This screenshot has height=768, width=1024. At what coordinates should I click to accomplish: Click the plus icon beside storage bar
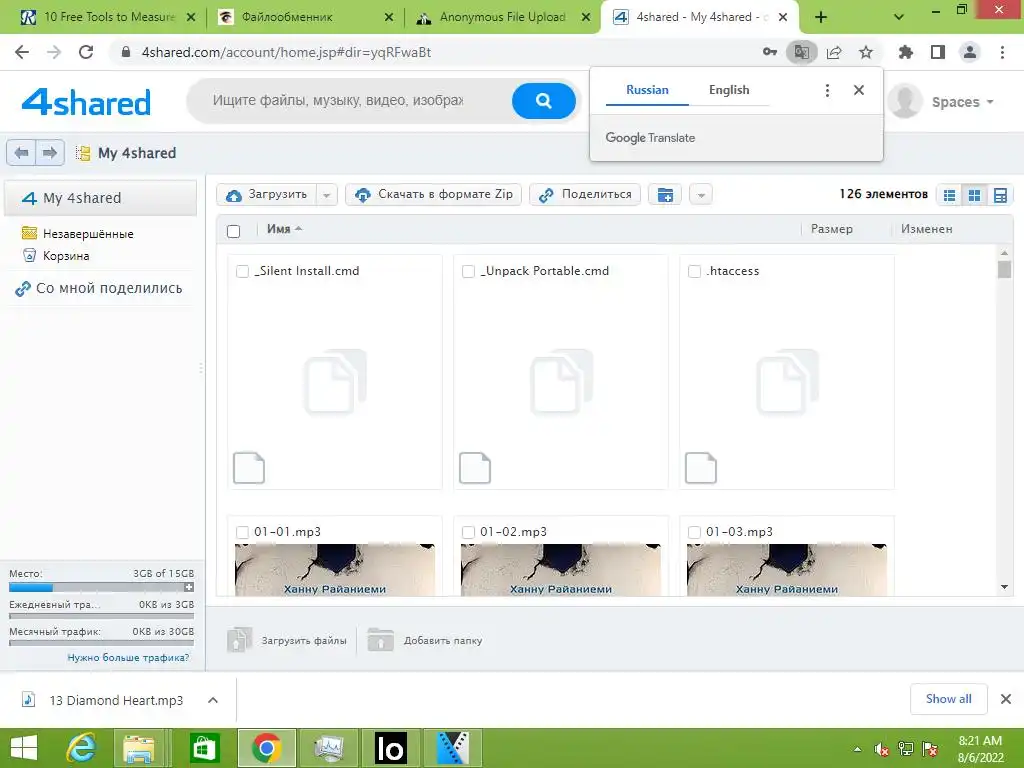(x=189, y=587)
